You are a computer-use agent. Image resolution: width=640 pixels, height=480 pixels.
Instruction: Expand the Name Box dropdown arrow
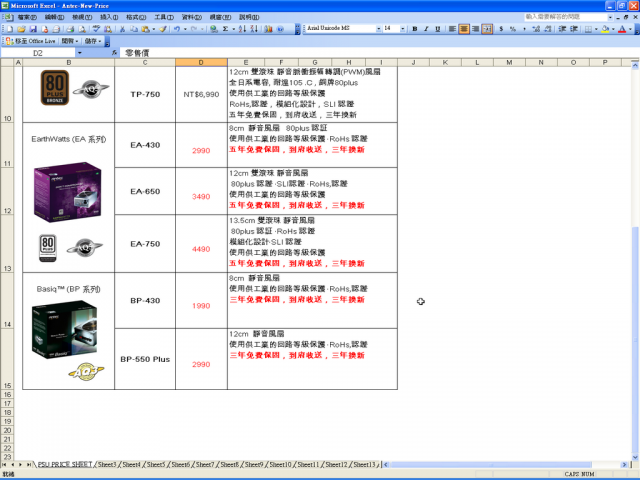(80, 53)
